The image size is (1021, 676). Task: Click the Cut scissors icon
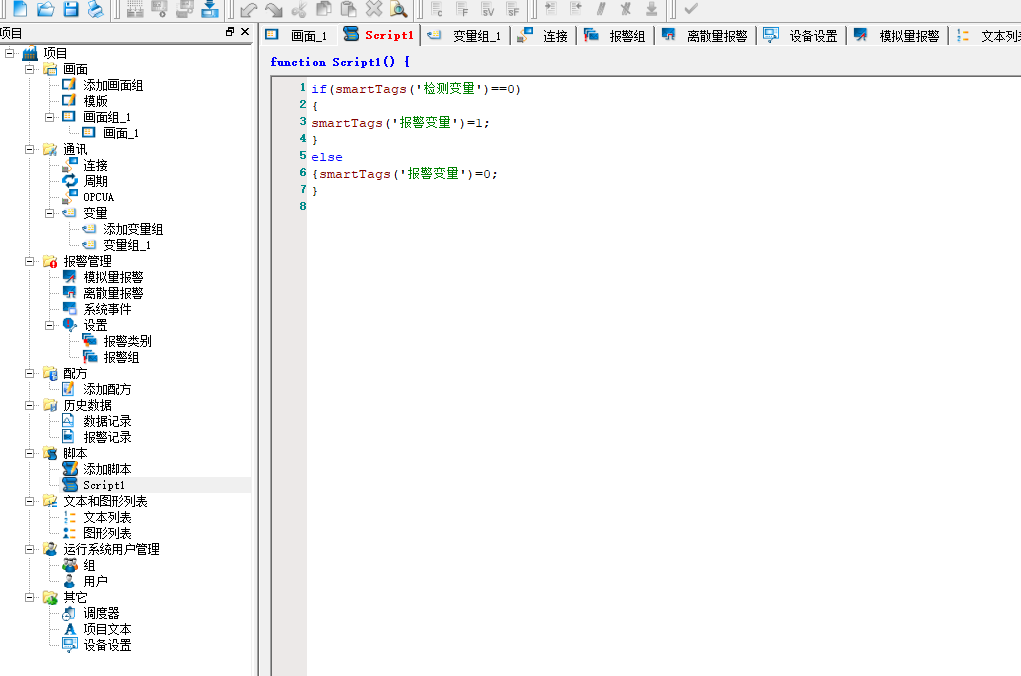pos(299,9)
